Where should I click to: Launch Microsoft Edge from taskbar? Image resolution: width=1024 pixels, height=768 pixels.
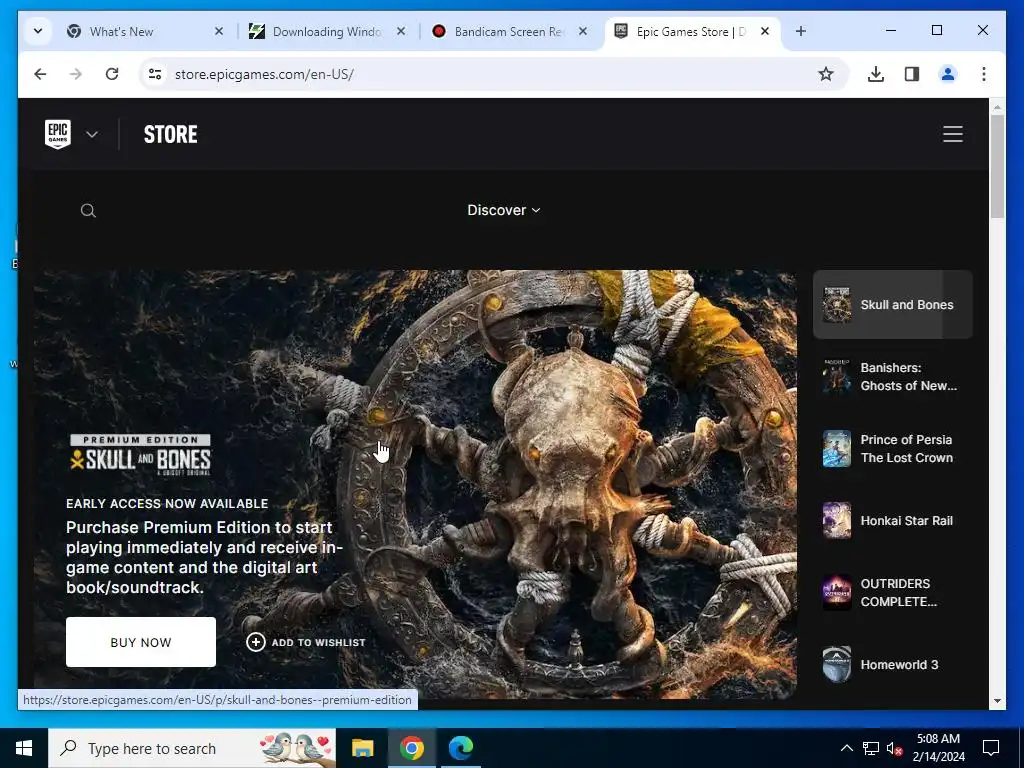[x=460, y=748]
